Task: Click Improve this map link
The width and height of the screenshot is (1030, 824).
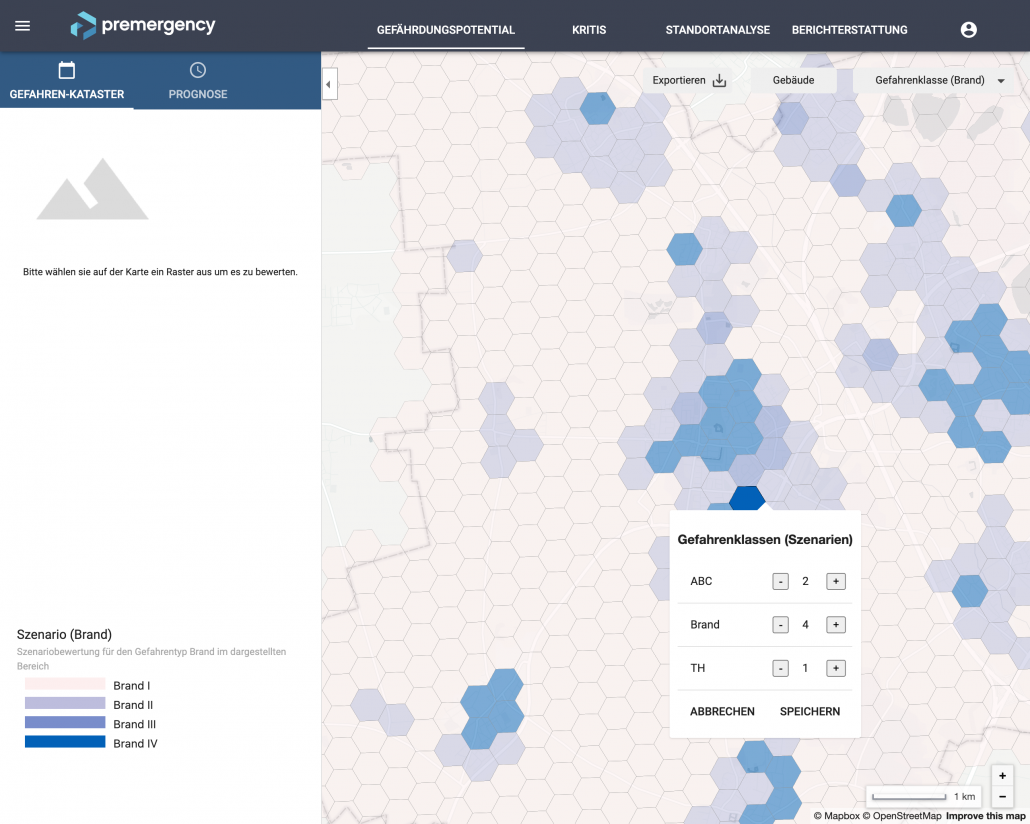Action: 985,816
